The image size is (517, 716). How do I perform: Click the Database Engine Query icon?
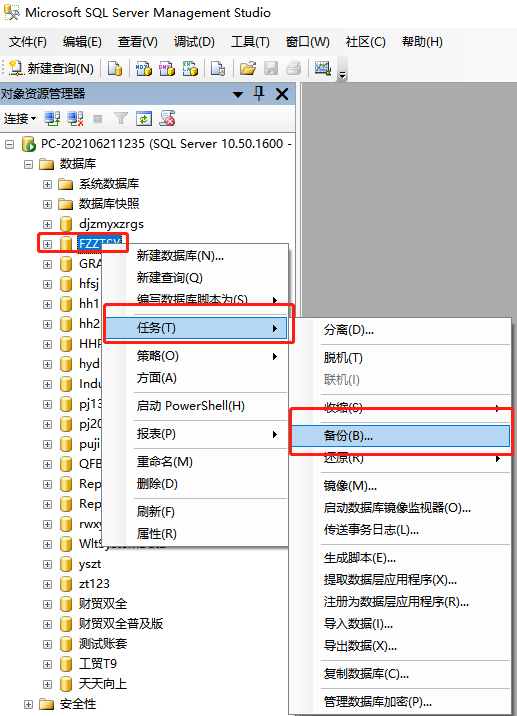[x=115, y=68]
